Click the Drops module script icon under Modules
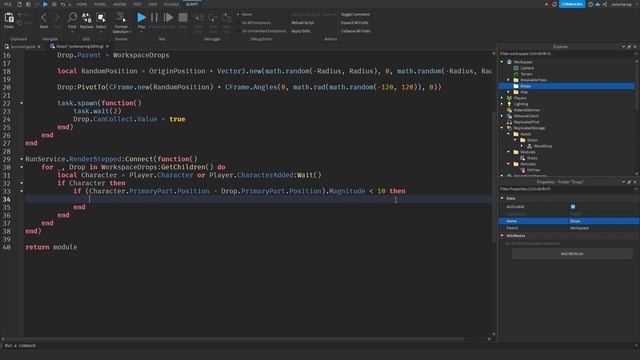 [523, 158]
